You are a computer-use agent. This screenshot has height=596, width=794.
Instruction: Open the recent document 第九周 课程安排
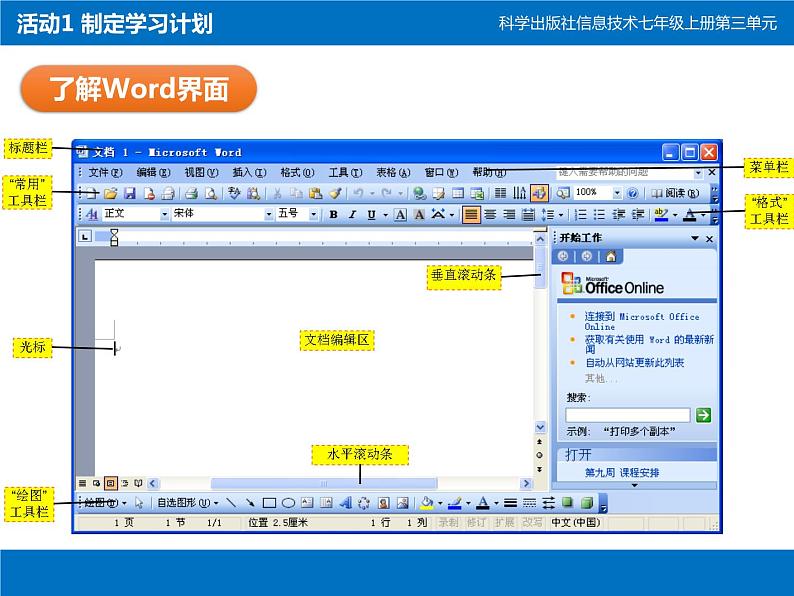point(622,472)
